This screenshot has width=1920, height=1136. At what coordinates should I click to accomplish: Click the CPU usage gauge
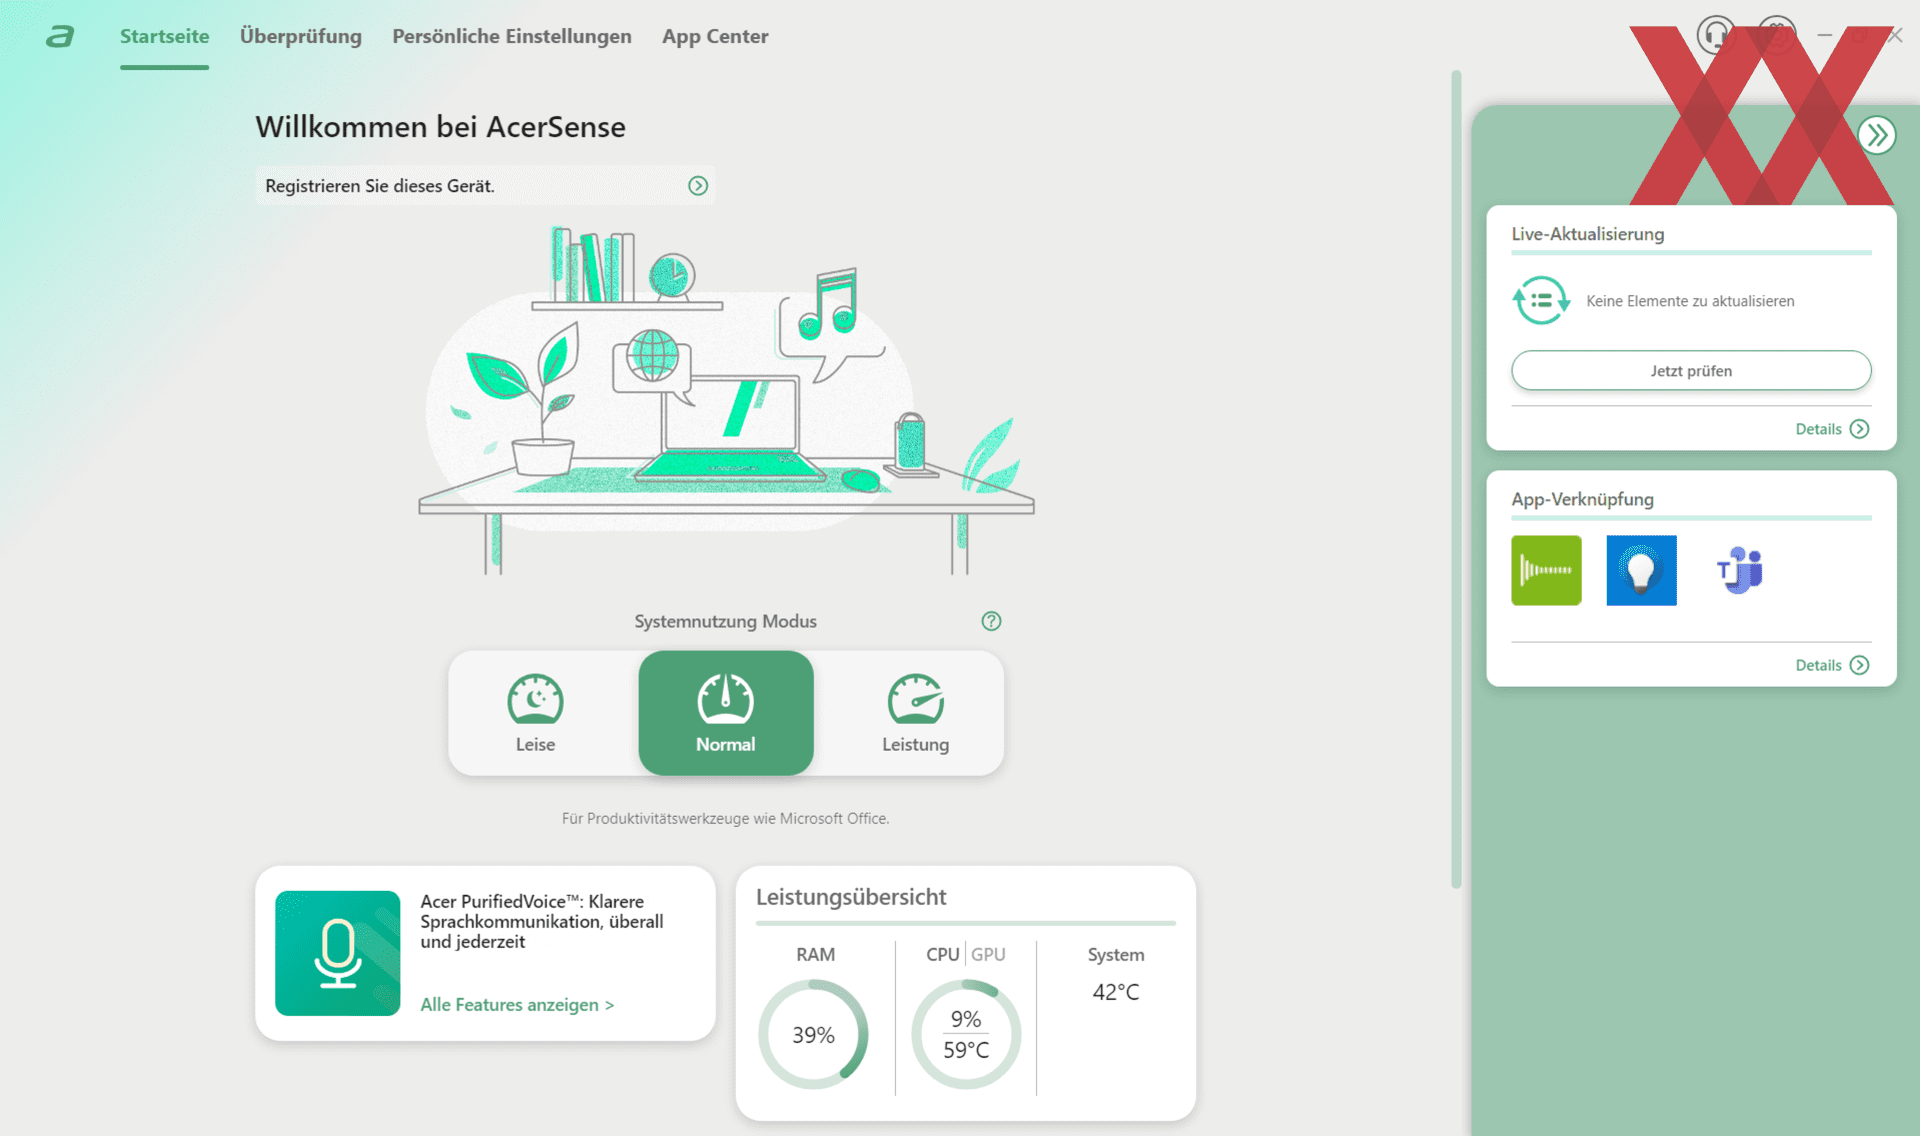(x=966, y=1034)
